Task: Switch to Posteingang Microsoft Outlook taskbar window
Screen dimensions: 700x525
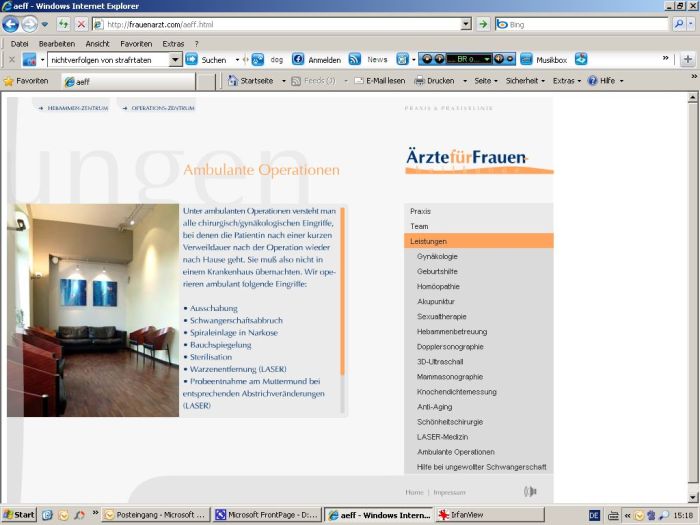Action: pos(156,515)
